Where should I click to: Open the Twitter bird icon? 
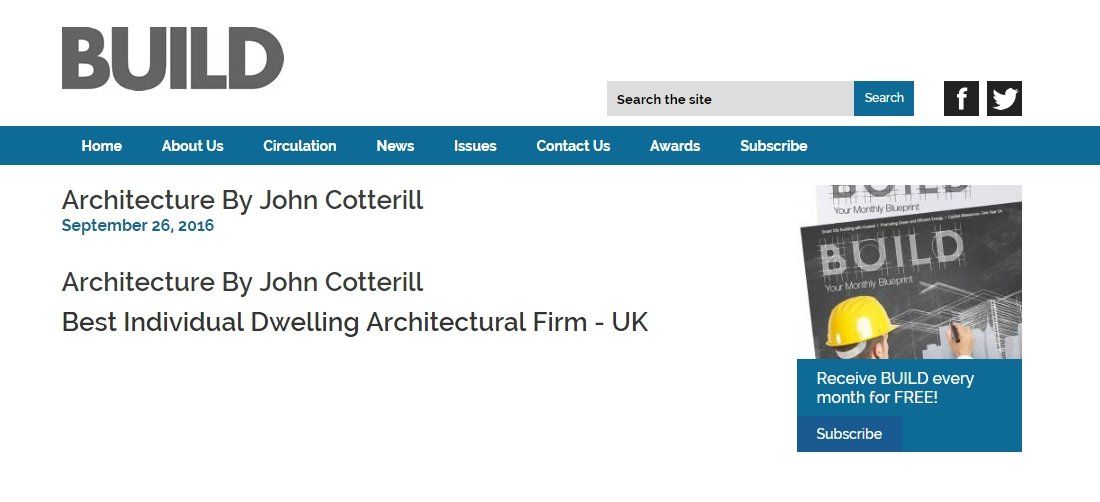tap(1004, 98)
